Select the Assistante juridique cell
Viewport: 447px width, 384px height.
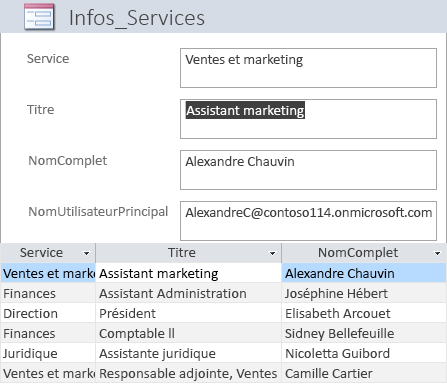click(189, 353)
